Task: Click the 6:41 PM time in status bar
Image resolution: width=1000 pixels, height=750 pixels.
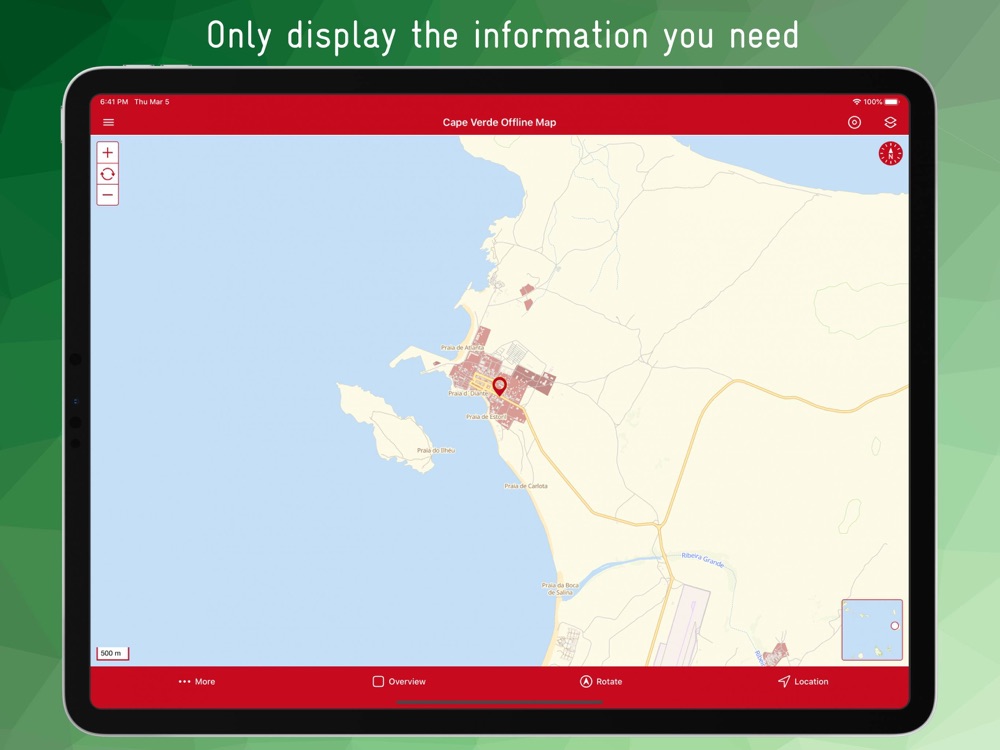Action: (114, 102)
